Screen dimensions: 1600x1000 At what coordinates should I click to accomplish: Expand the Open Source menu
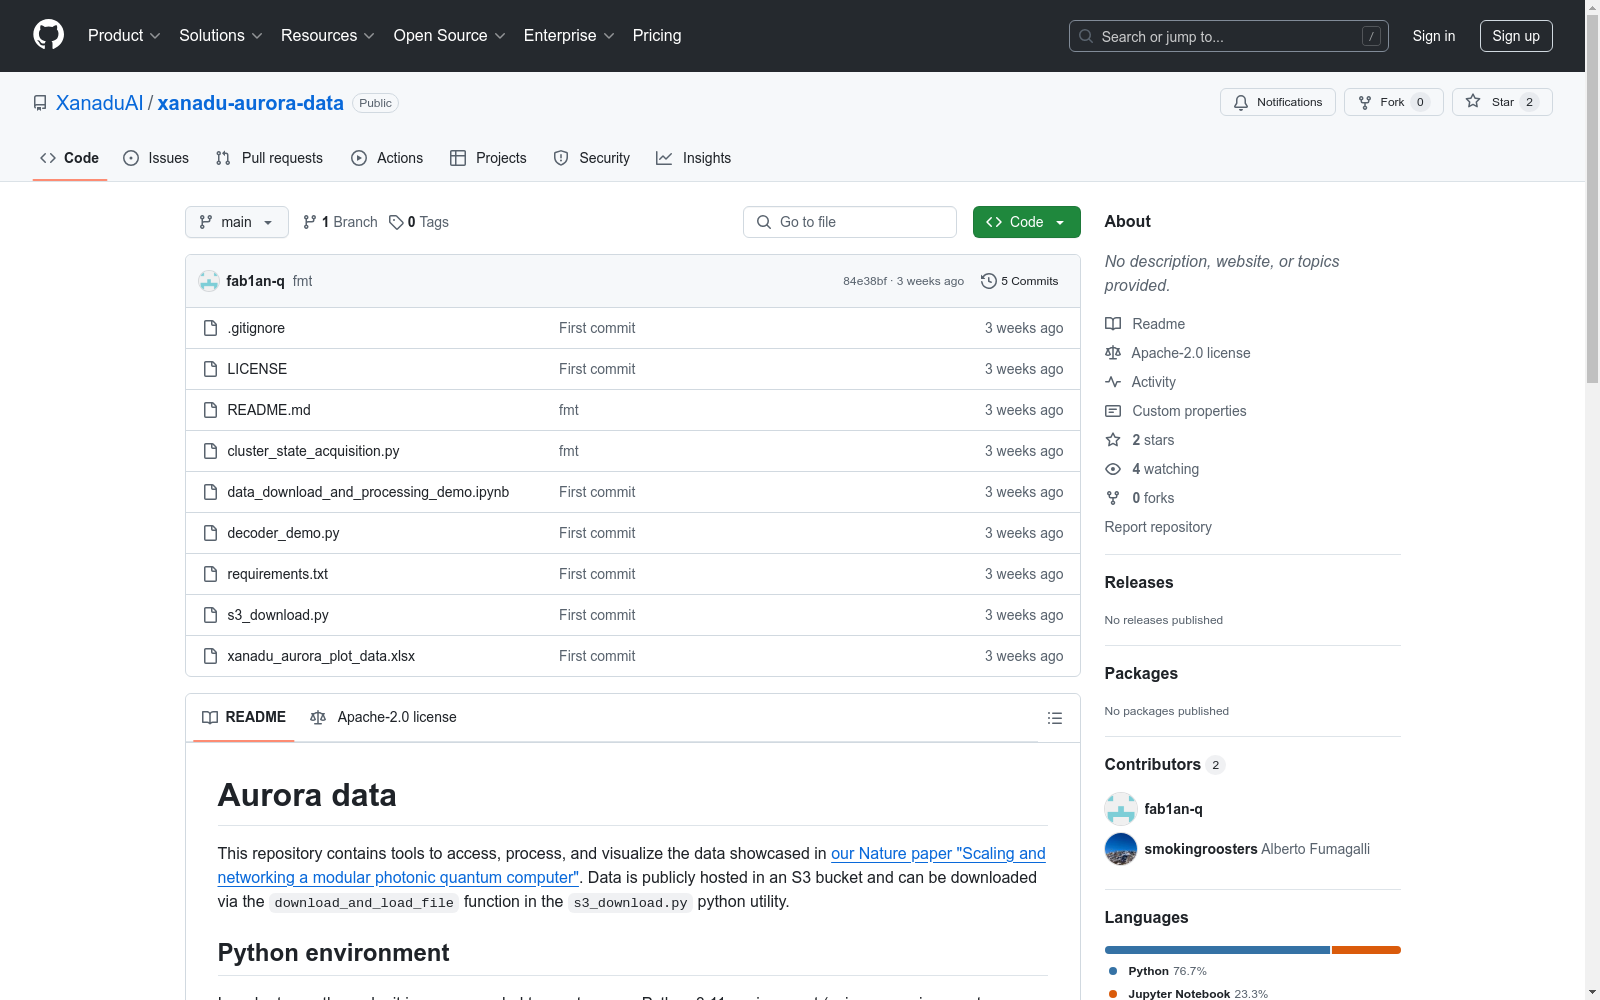(450, 35)
